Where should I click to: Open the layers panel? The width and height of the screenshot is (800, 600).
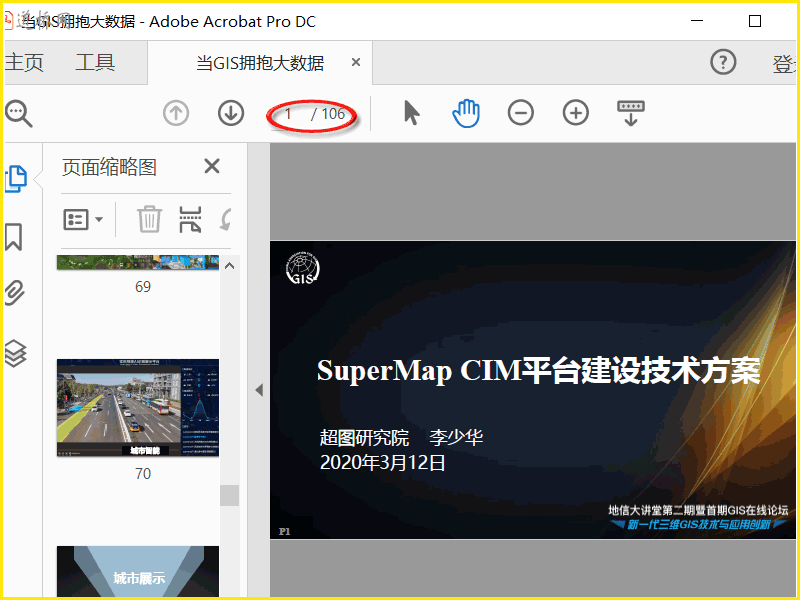(x=15, y=353)
